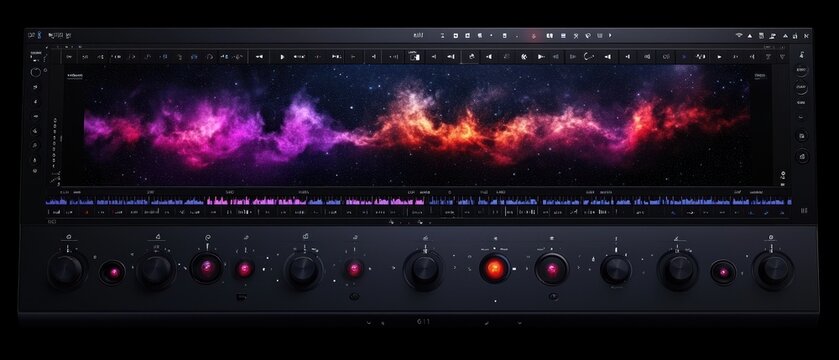Click the black knob just left of the orange button

click(x=424, y=270)
